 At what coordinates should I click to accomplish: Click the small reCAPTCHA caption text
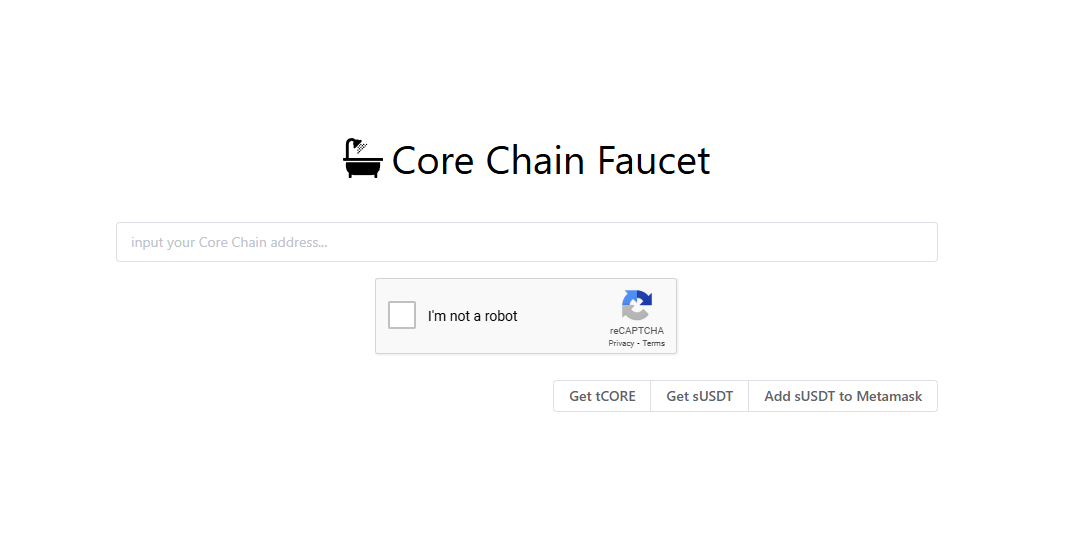pyautogui.click(x=637, y=331)
